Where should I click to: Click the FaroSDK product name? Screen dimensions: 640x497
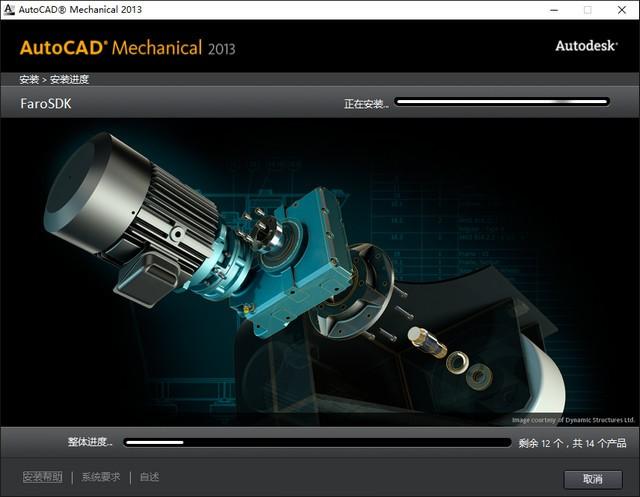click(46, 104)
